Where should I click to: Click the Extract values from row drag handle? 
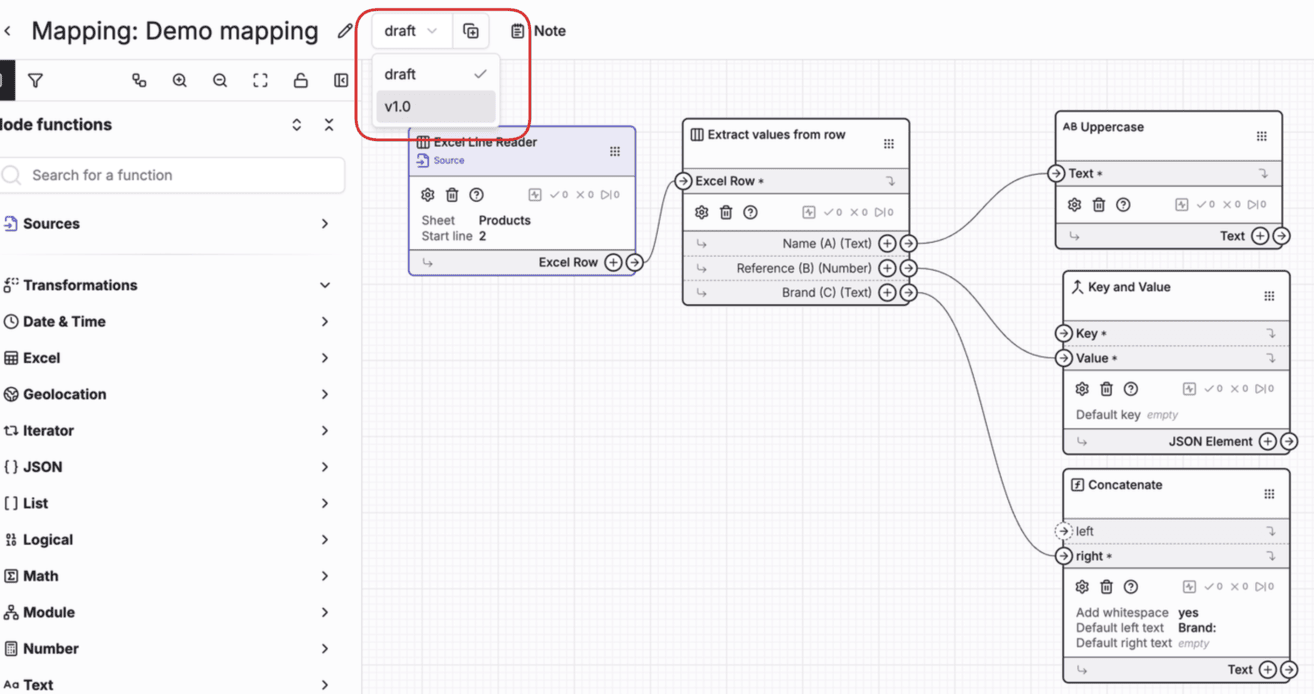coord(889,144)
